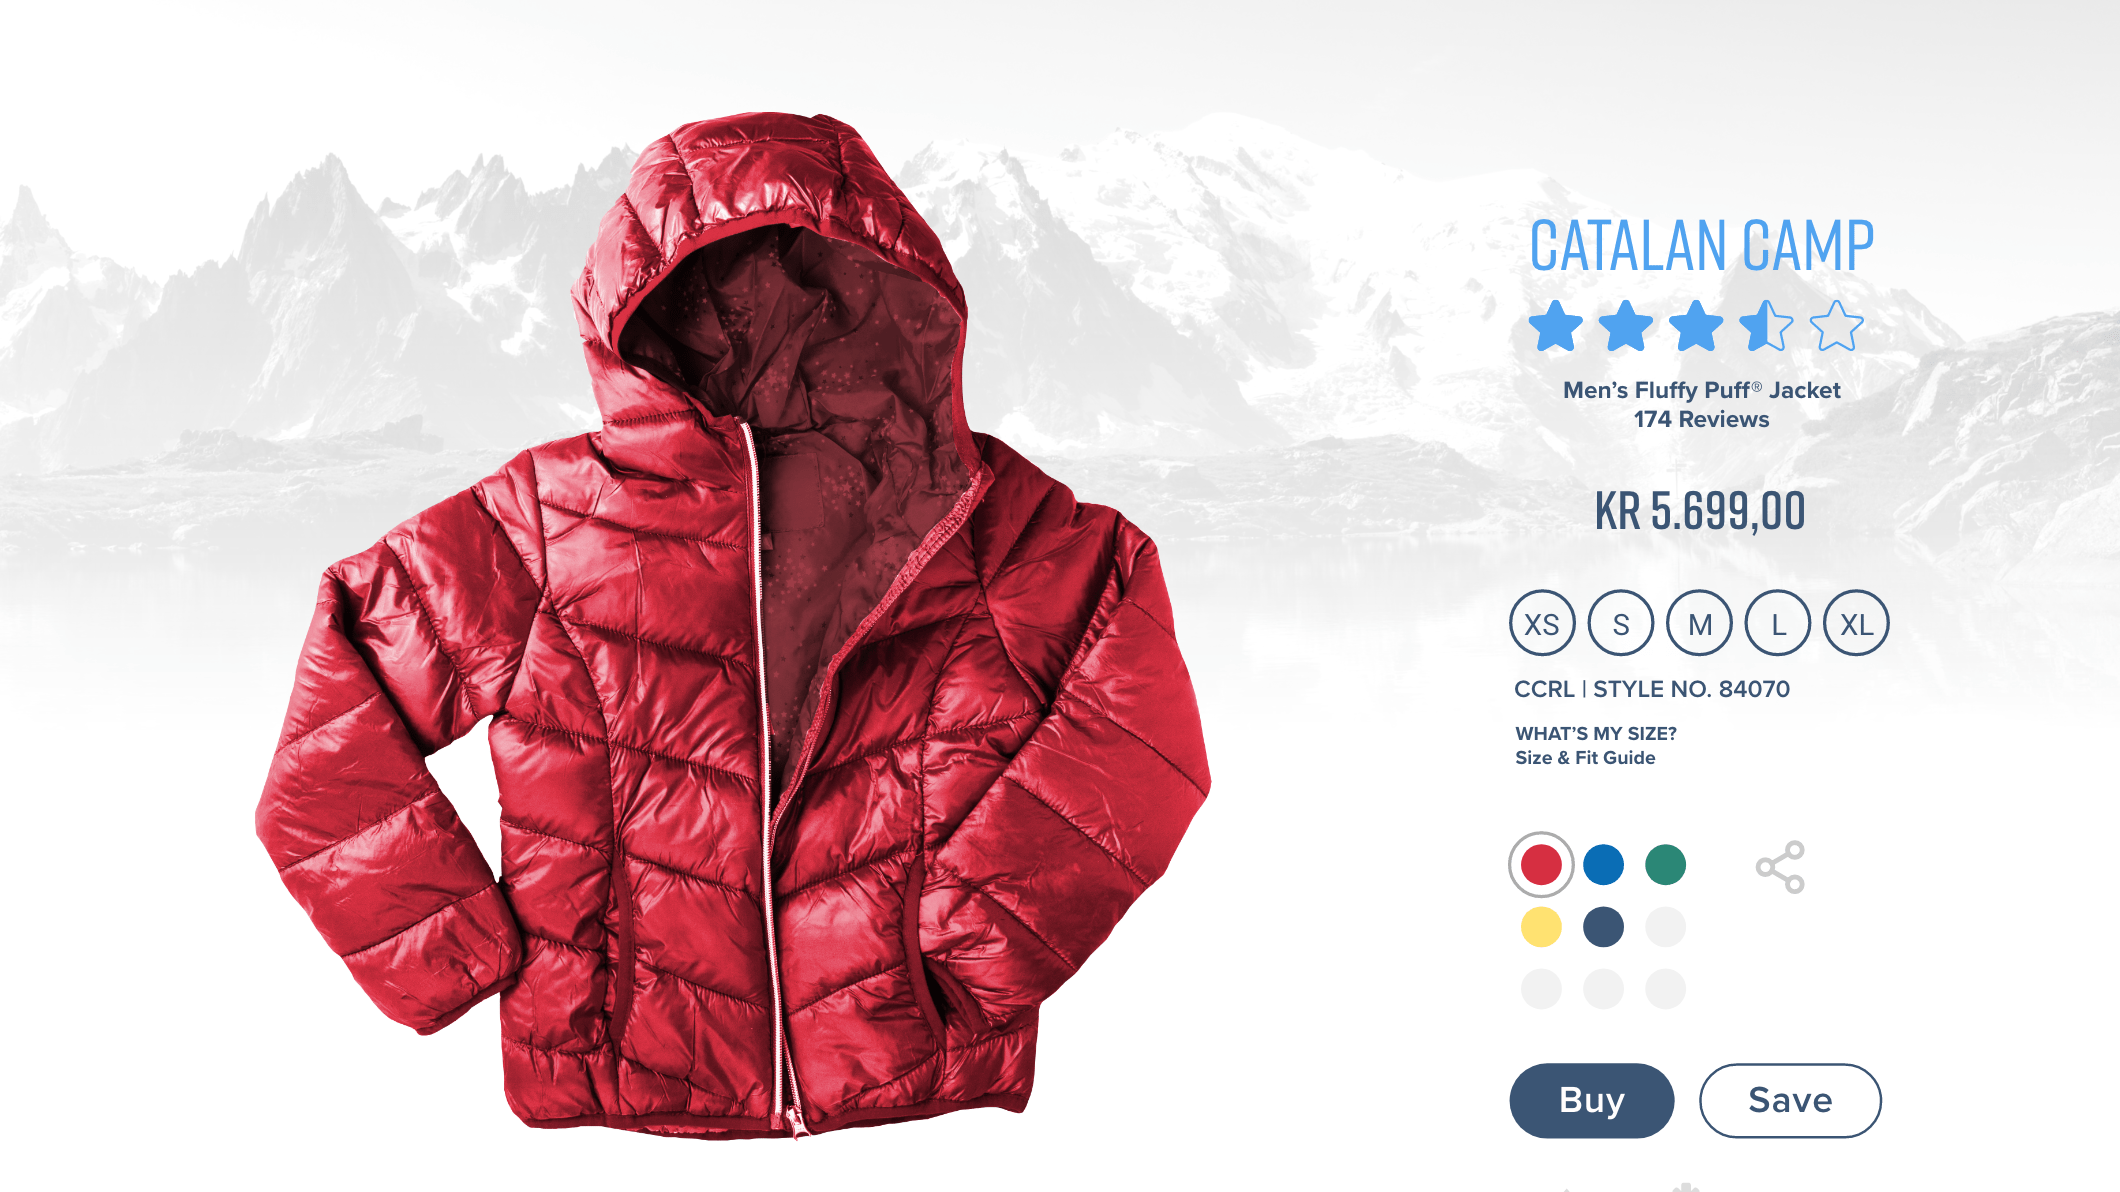Screen dimensions: 2120x1192
Task: Choose the navy color swatch
Action: tap(1603, 927)
